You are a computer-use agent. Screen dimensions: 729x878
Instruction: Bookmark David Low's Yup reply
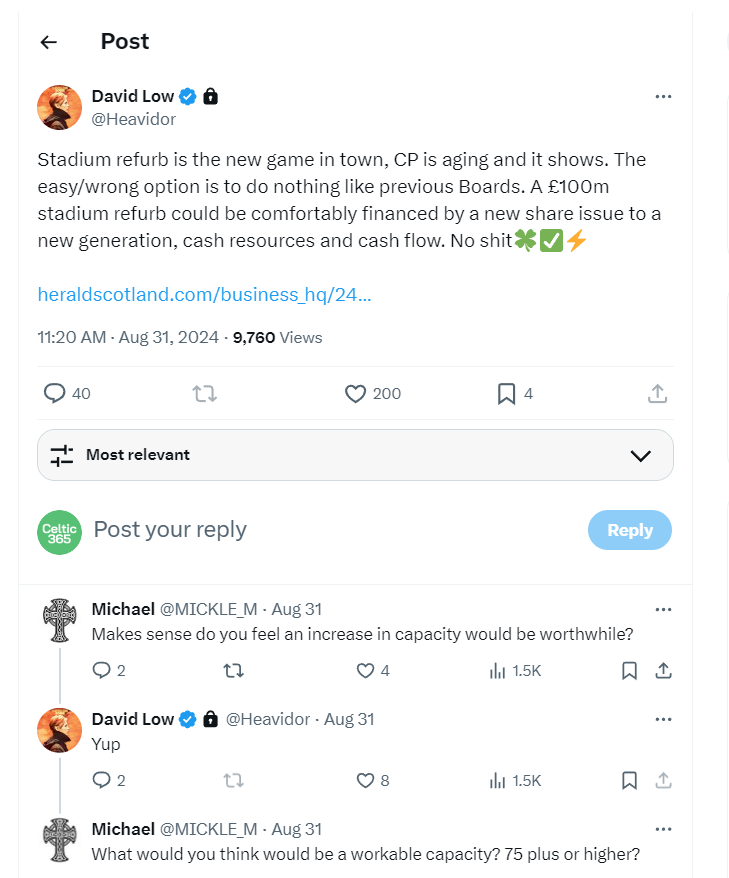tap(629, 780)
